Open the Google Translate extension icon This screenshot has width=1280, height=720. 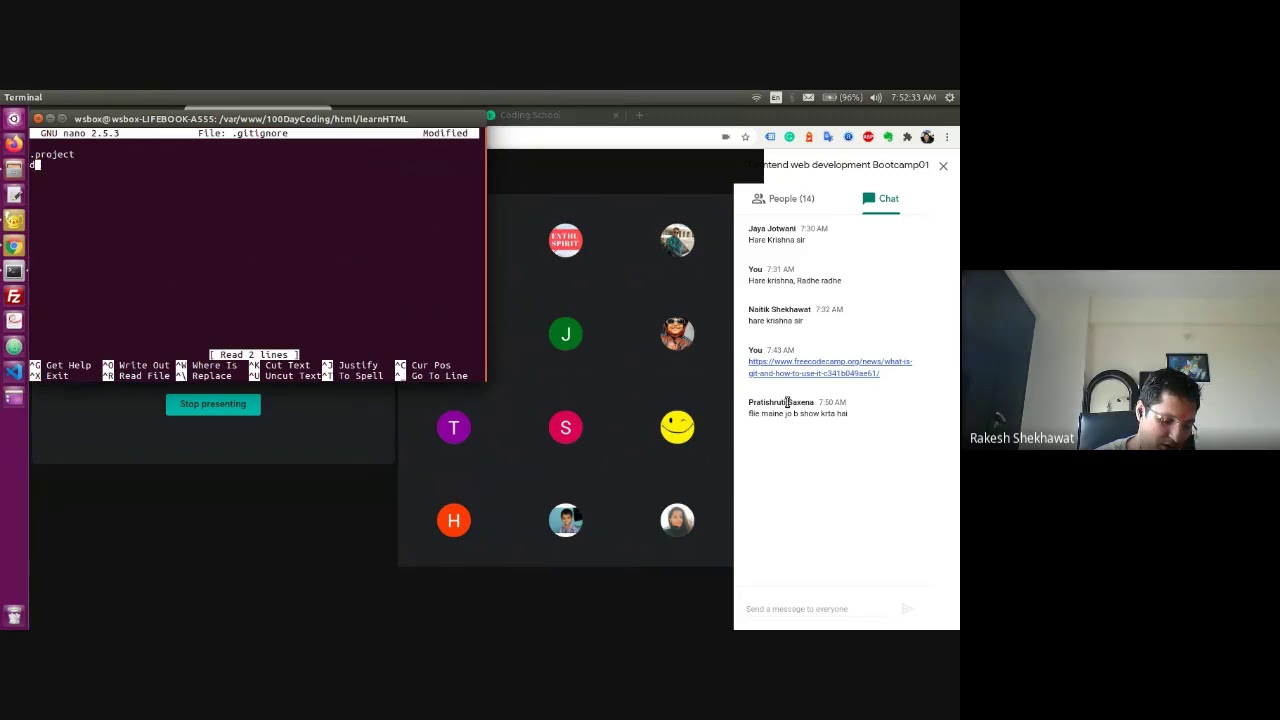click(x=828, y=137)
